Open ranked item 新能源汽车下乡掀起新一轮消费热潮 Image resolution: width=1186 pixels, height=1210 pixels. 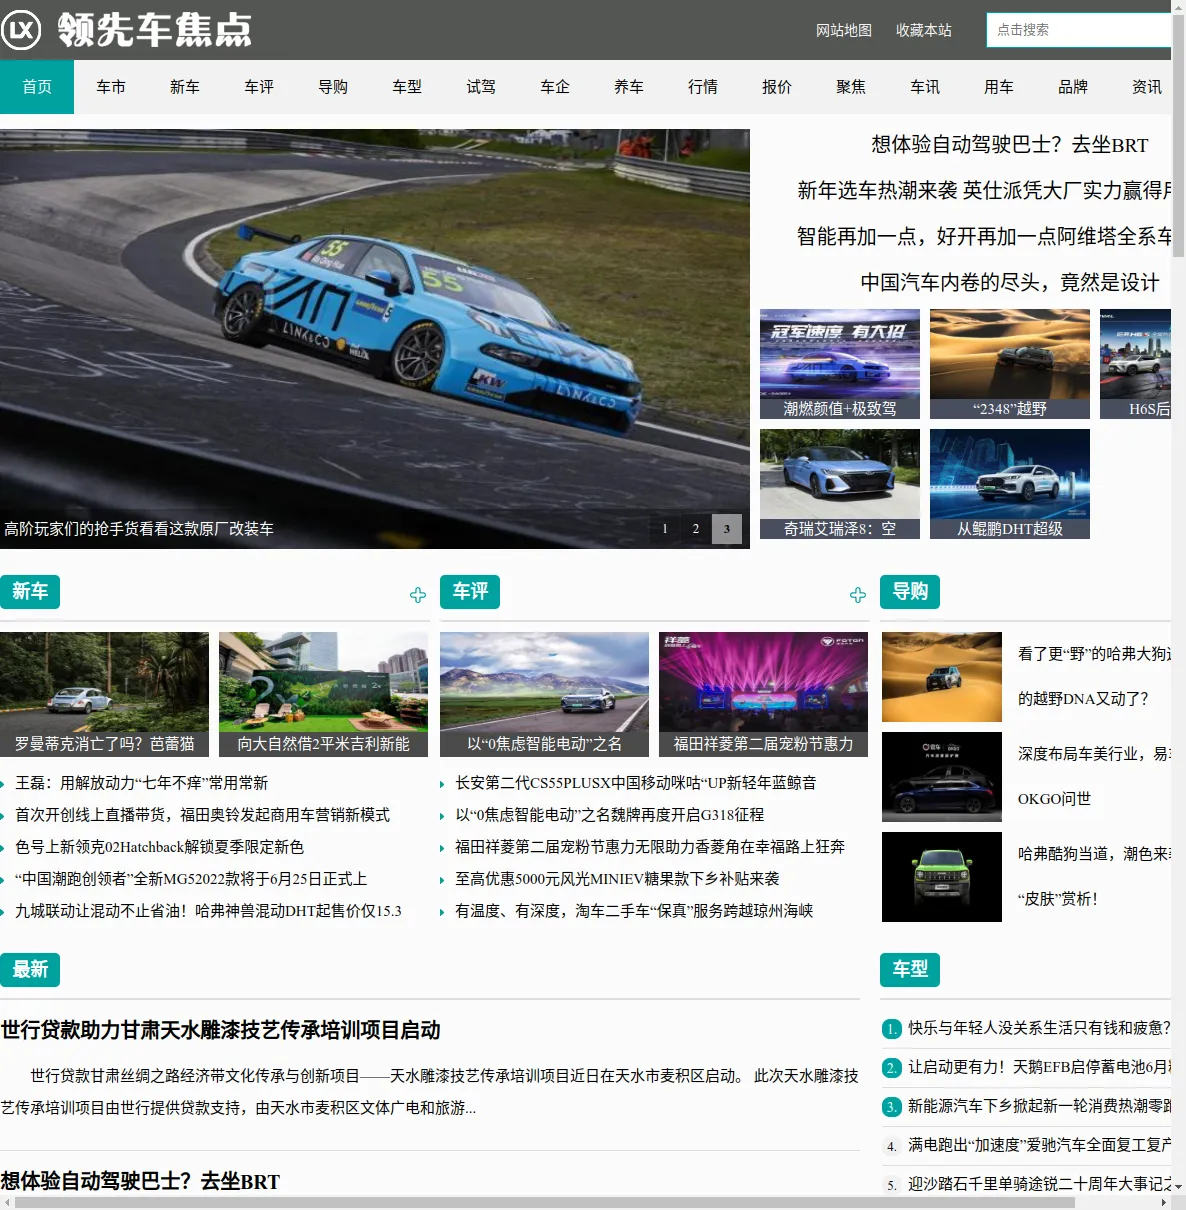pos(1039,1106)
